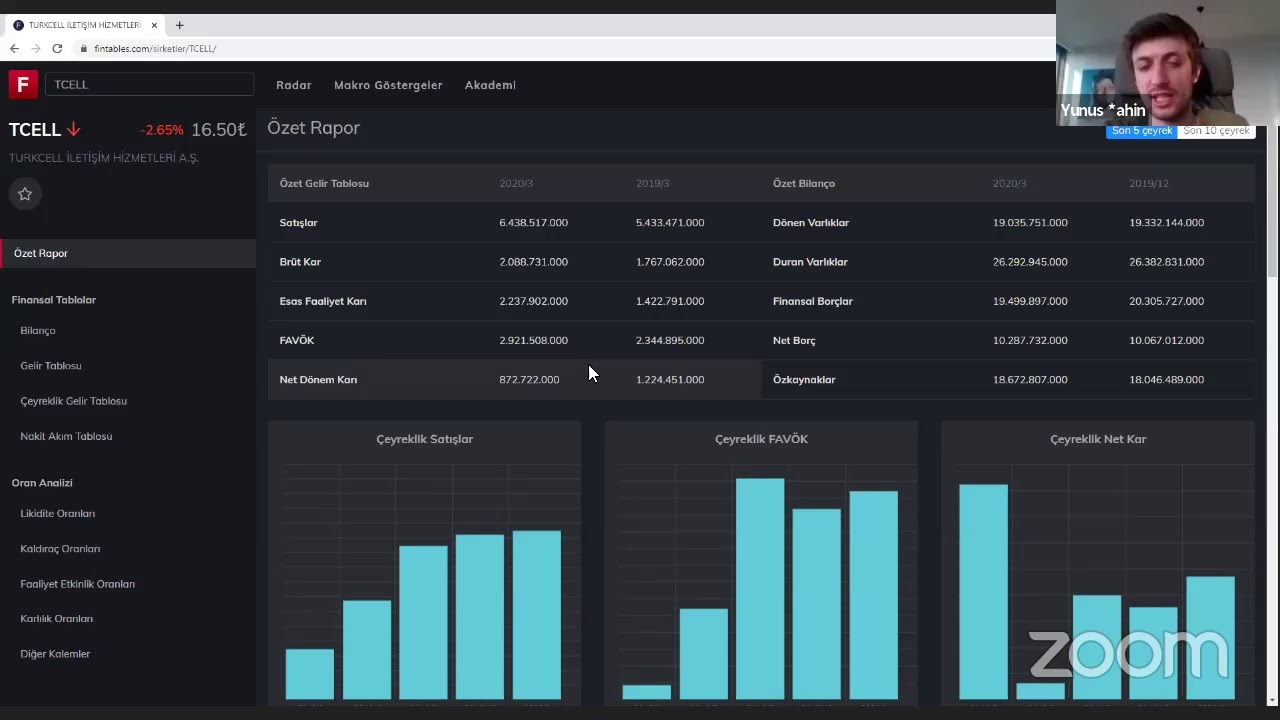Switch to Son 10 çeyrek view
The height and width of the screenshot is (720, 1280).
(1216, 131)
